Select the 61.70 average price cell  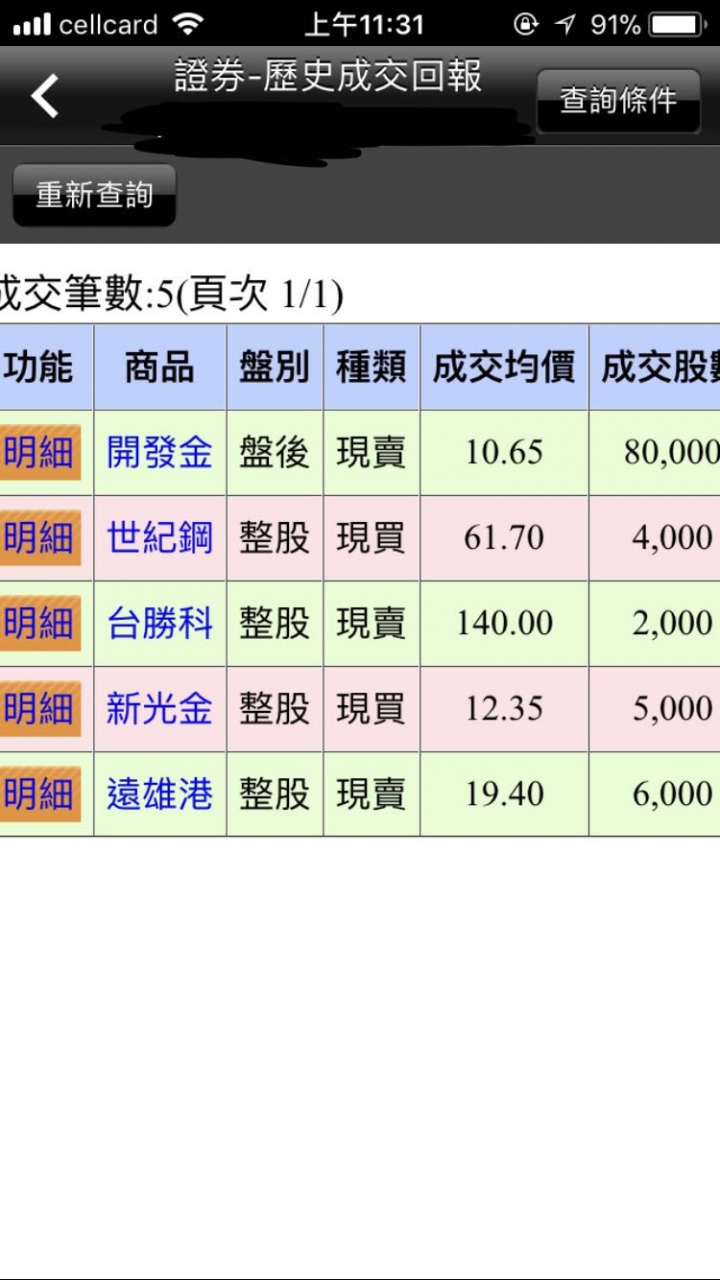pyautogui.click(x=504, y=538)
